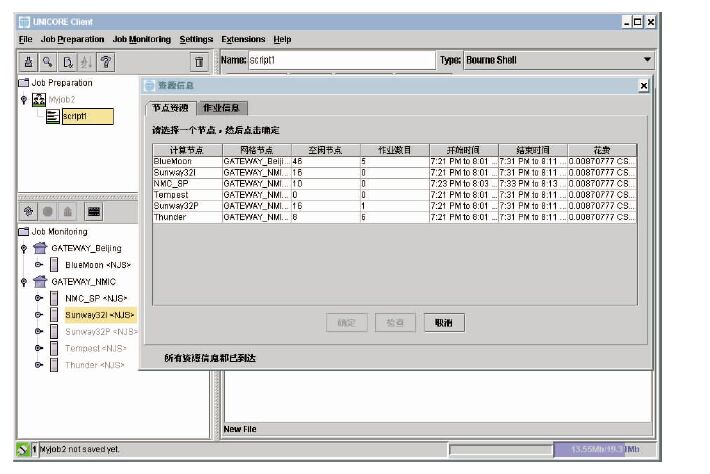Click the trash delete icon in toolbar

[200, 62]
